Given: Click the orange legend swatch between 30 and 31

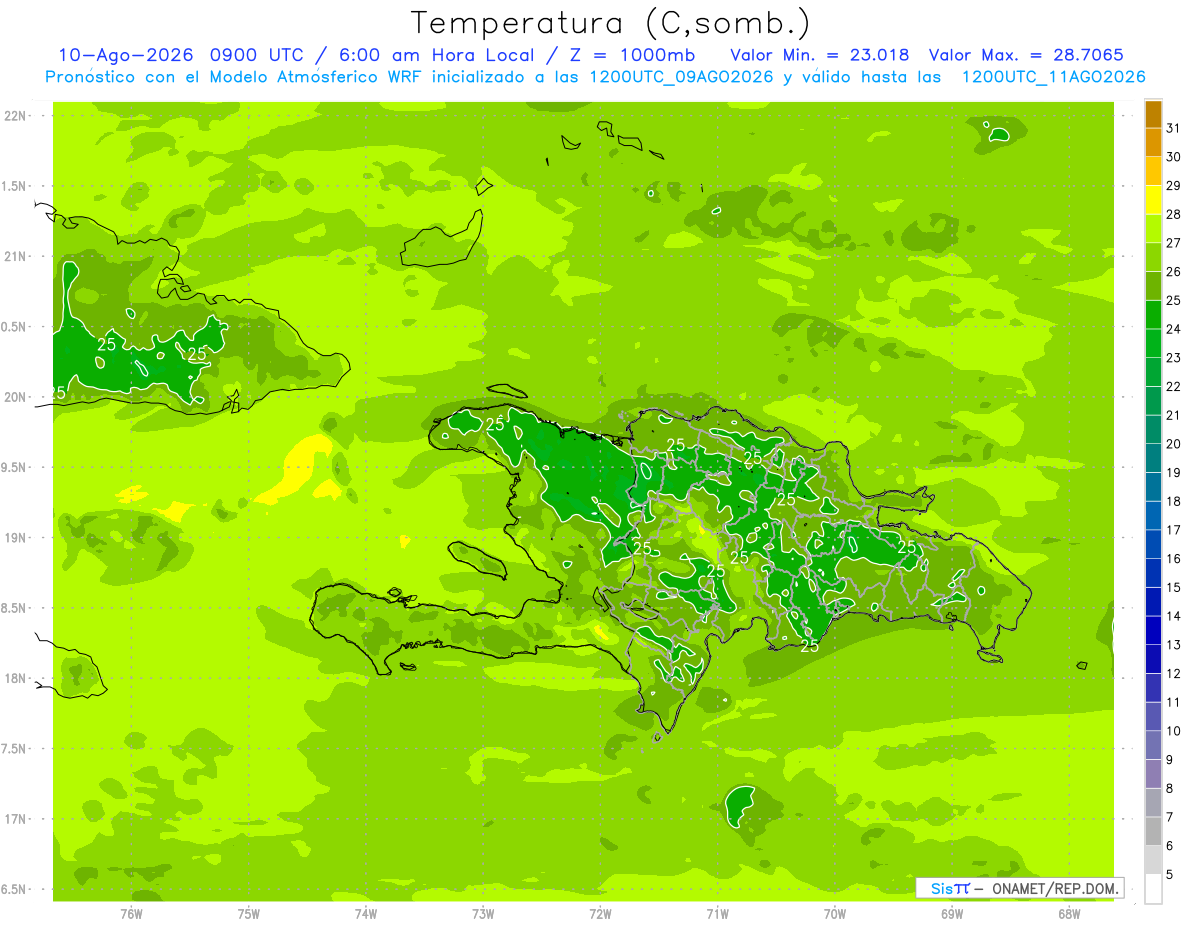Looking at the screenshot, I should click(1153, 143).
